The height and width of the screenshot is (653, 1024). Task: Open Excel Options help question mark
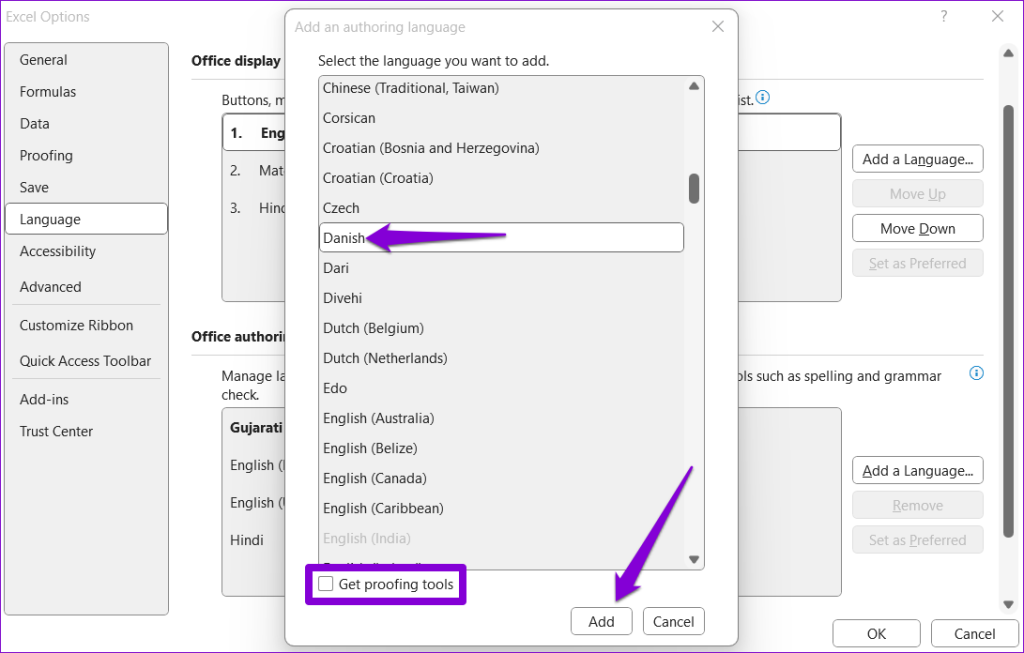point(944,16)
